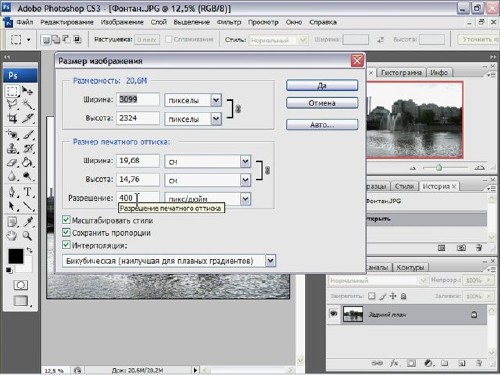Toggle lock all icon beside Закрепить
500x375 pixels.
tap(403, 296)
